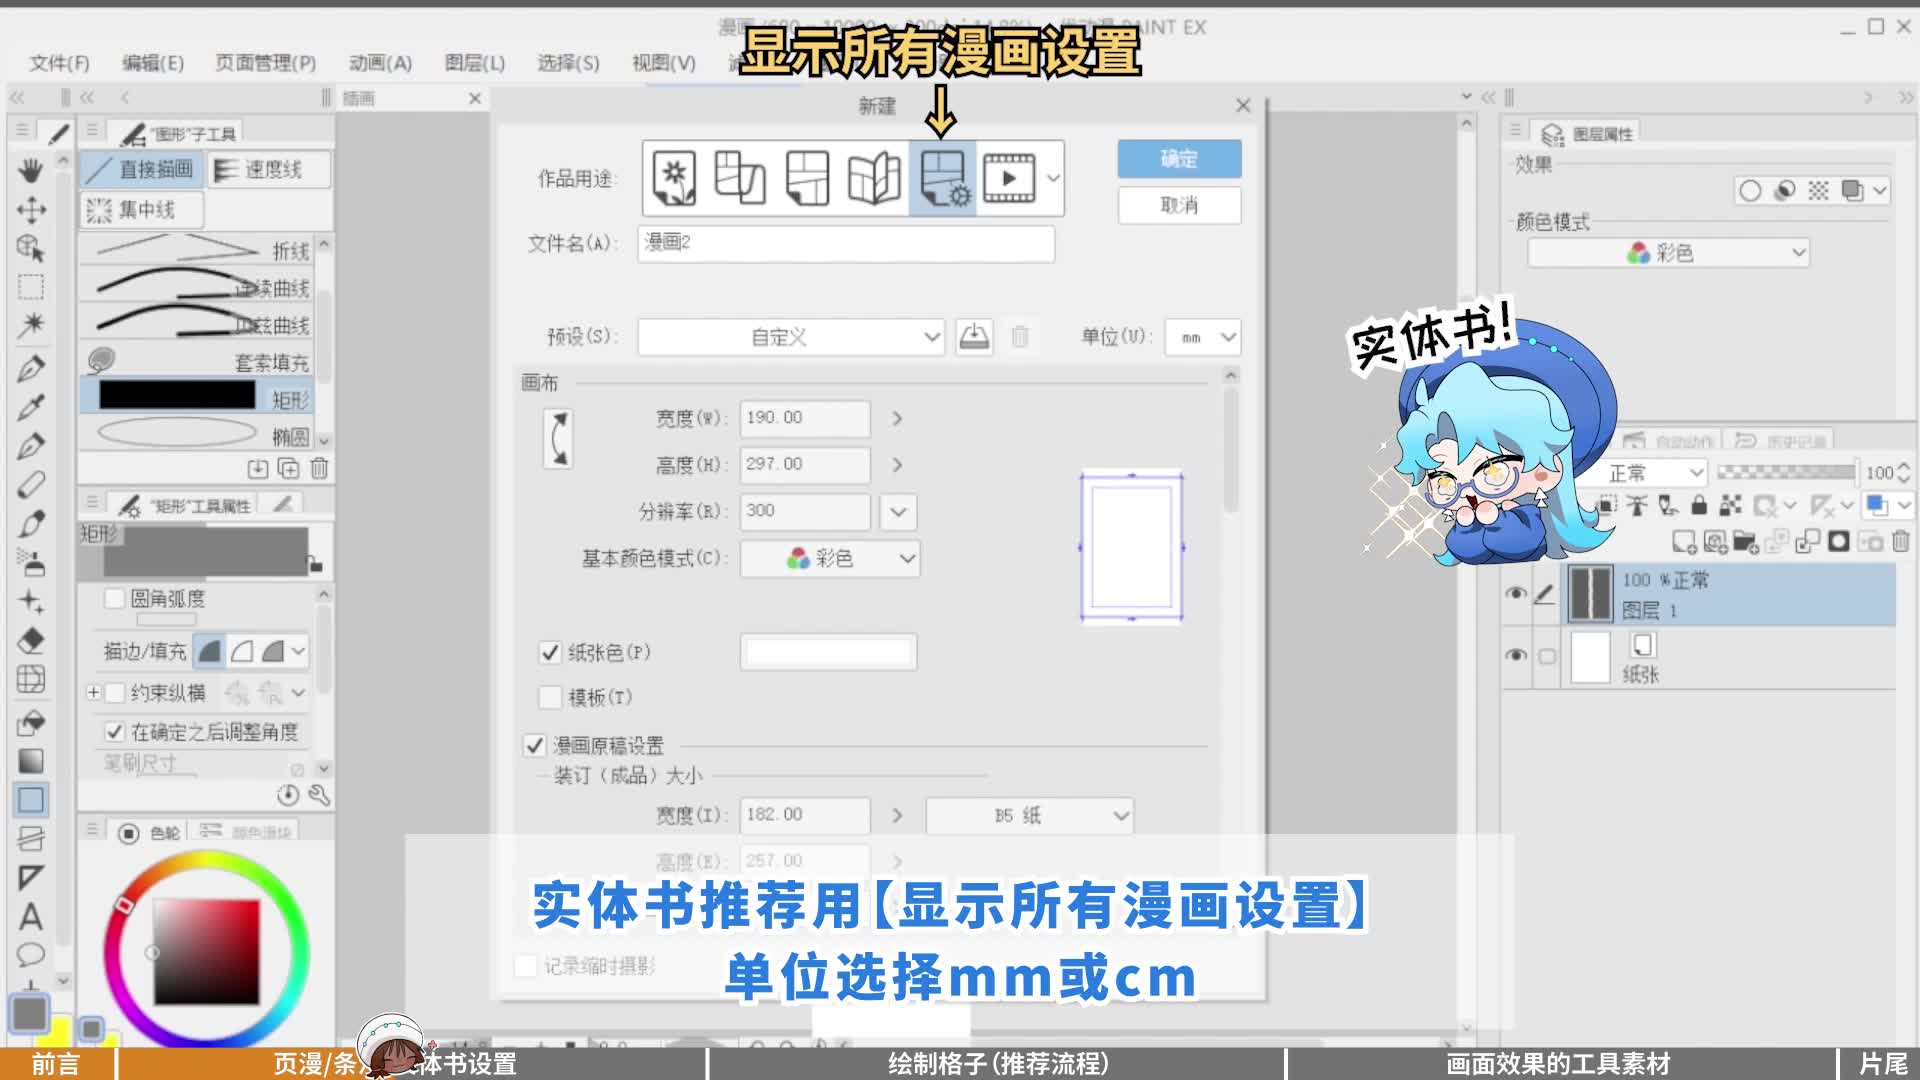
Task: Select the webtoon work purpose icon
Action: tap(740, 178)
